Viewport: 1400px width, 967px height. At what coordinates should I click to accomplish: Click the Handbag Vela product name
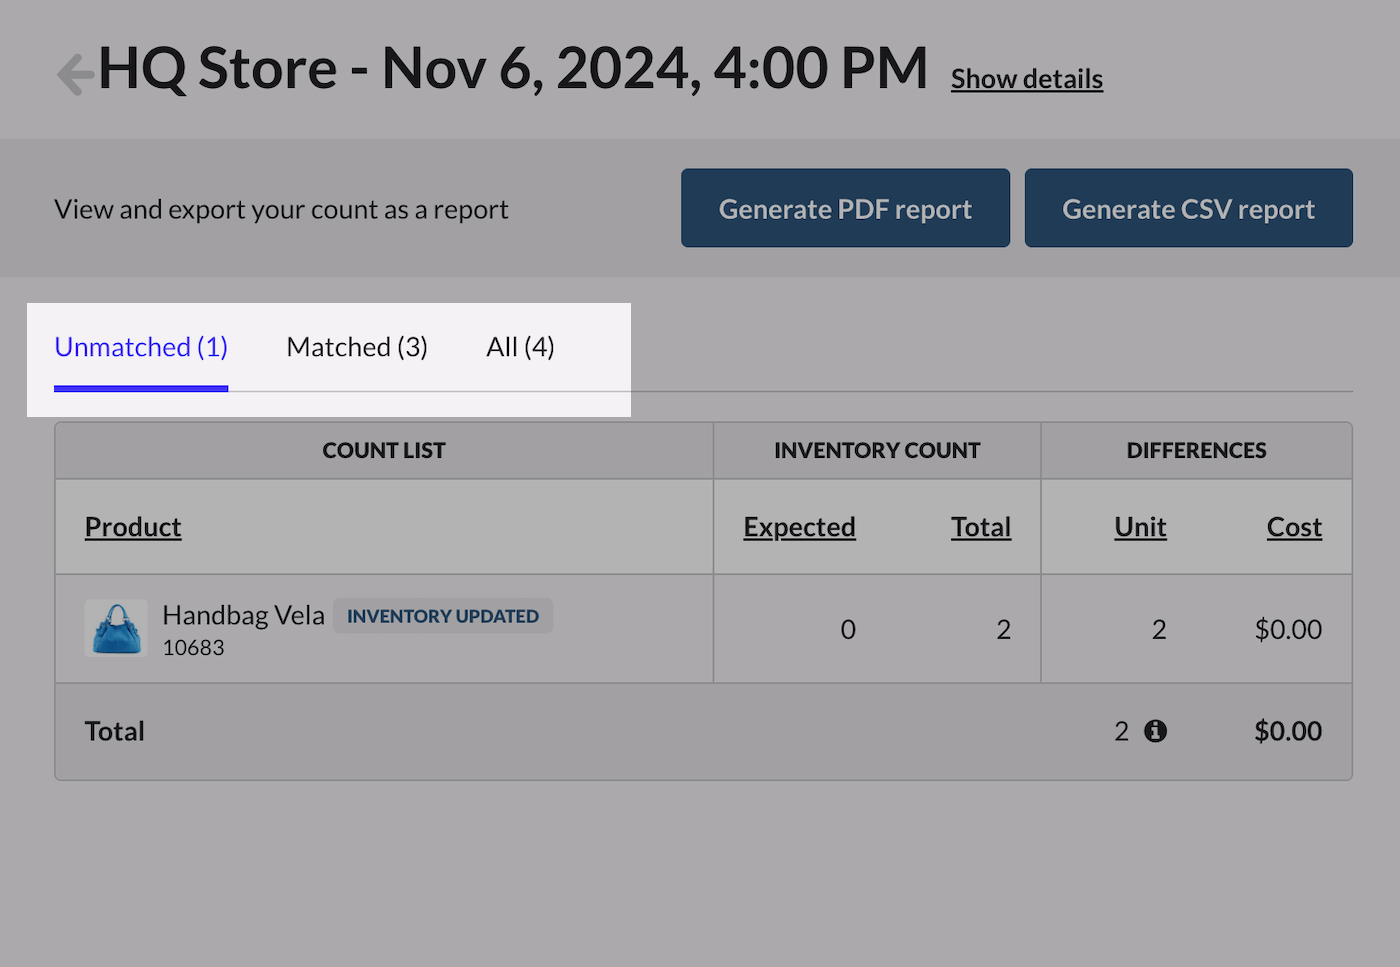click(x=243, y=615)
